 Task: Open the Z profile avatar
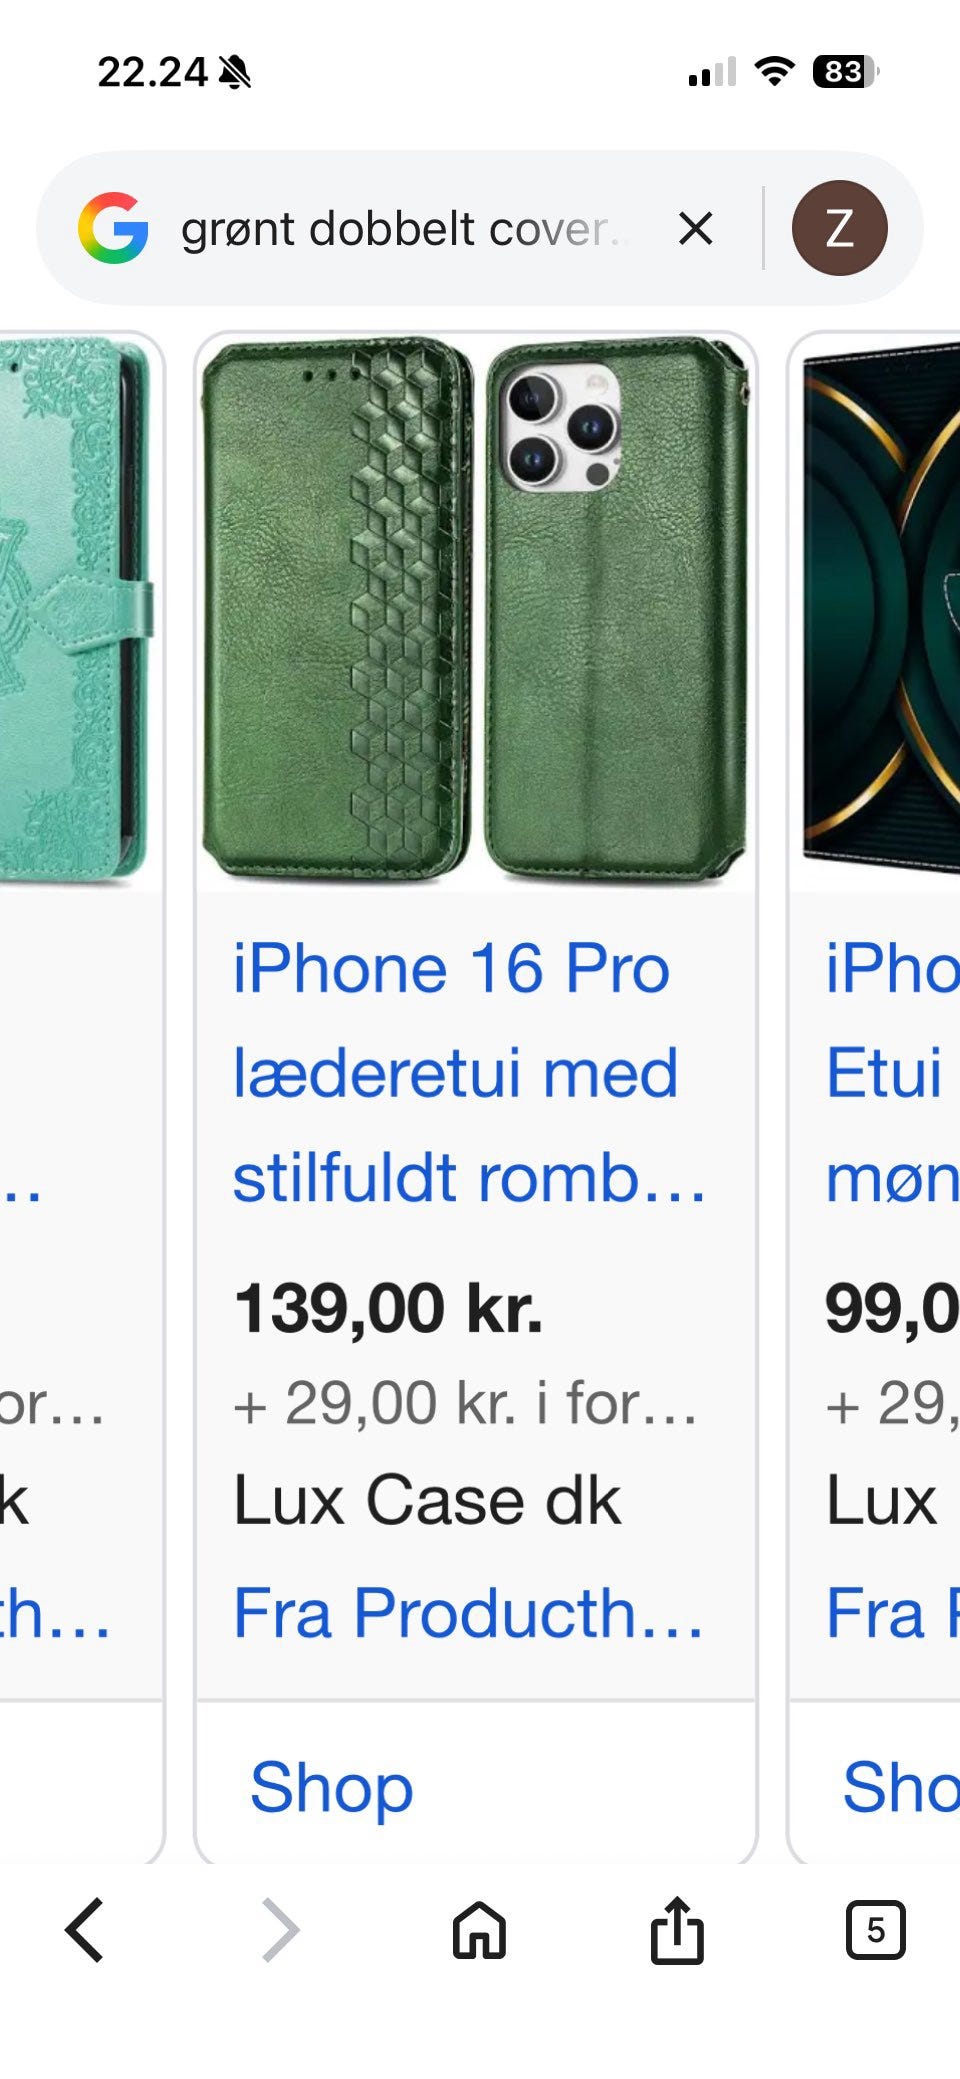tap(839, 228)
